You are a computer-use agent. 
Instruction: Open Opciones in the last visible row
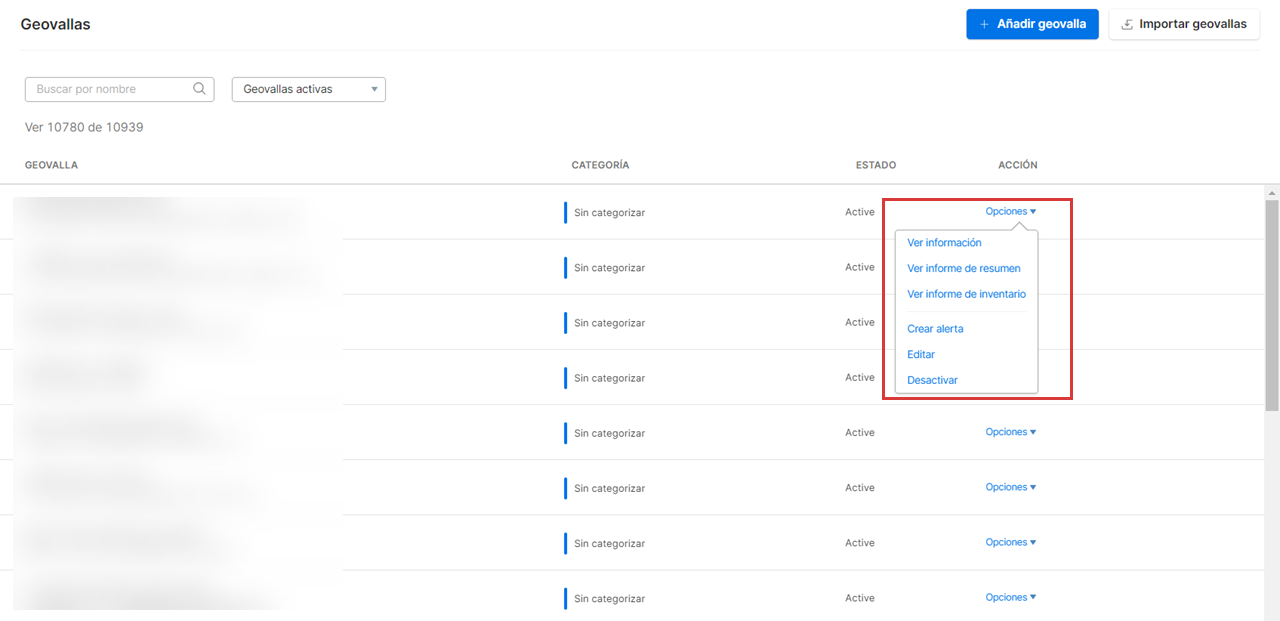(x=1010, y=597)
